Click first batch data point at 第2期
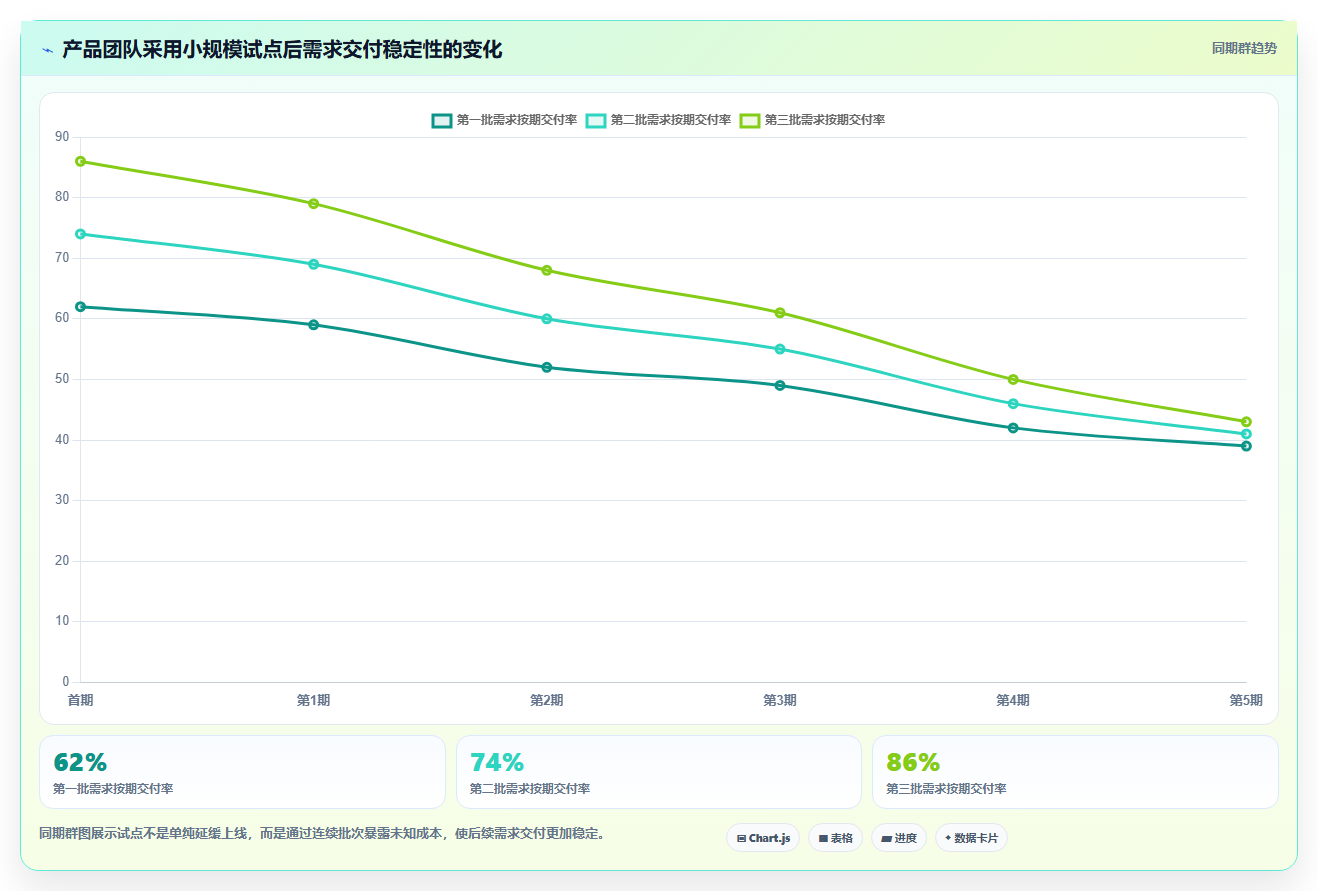 point(547,367)
